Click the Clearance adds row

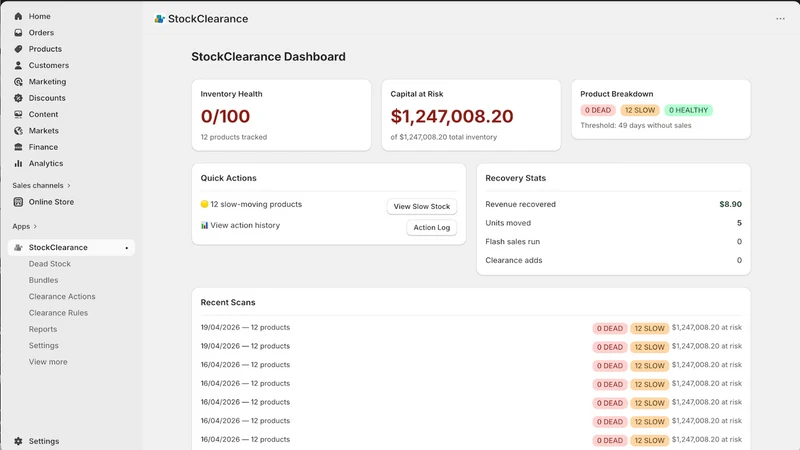click(x=613, y=260)
